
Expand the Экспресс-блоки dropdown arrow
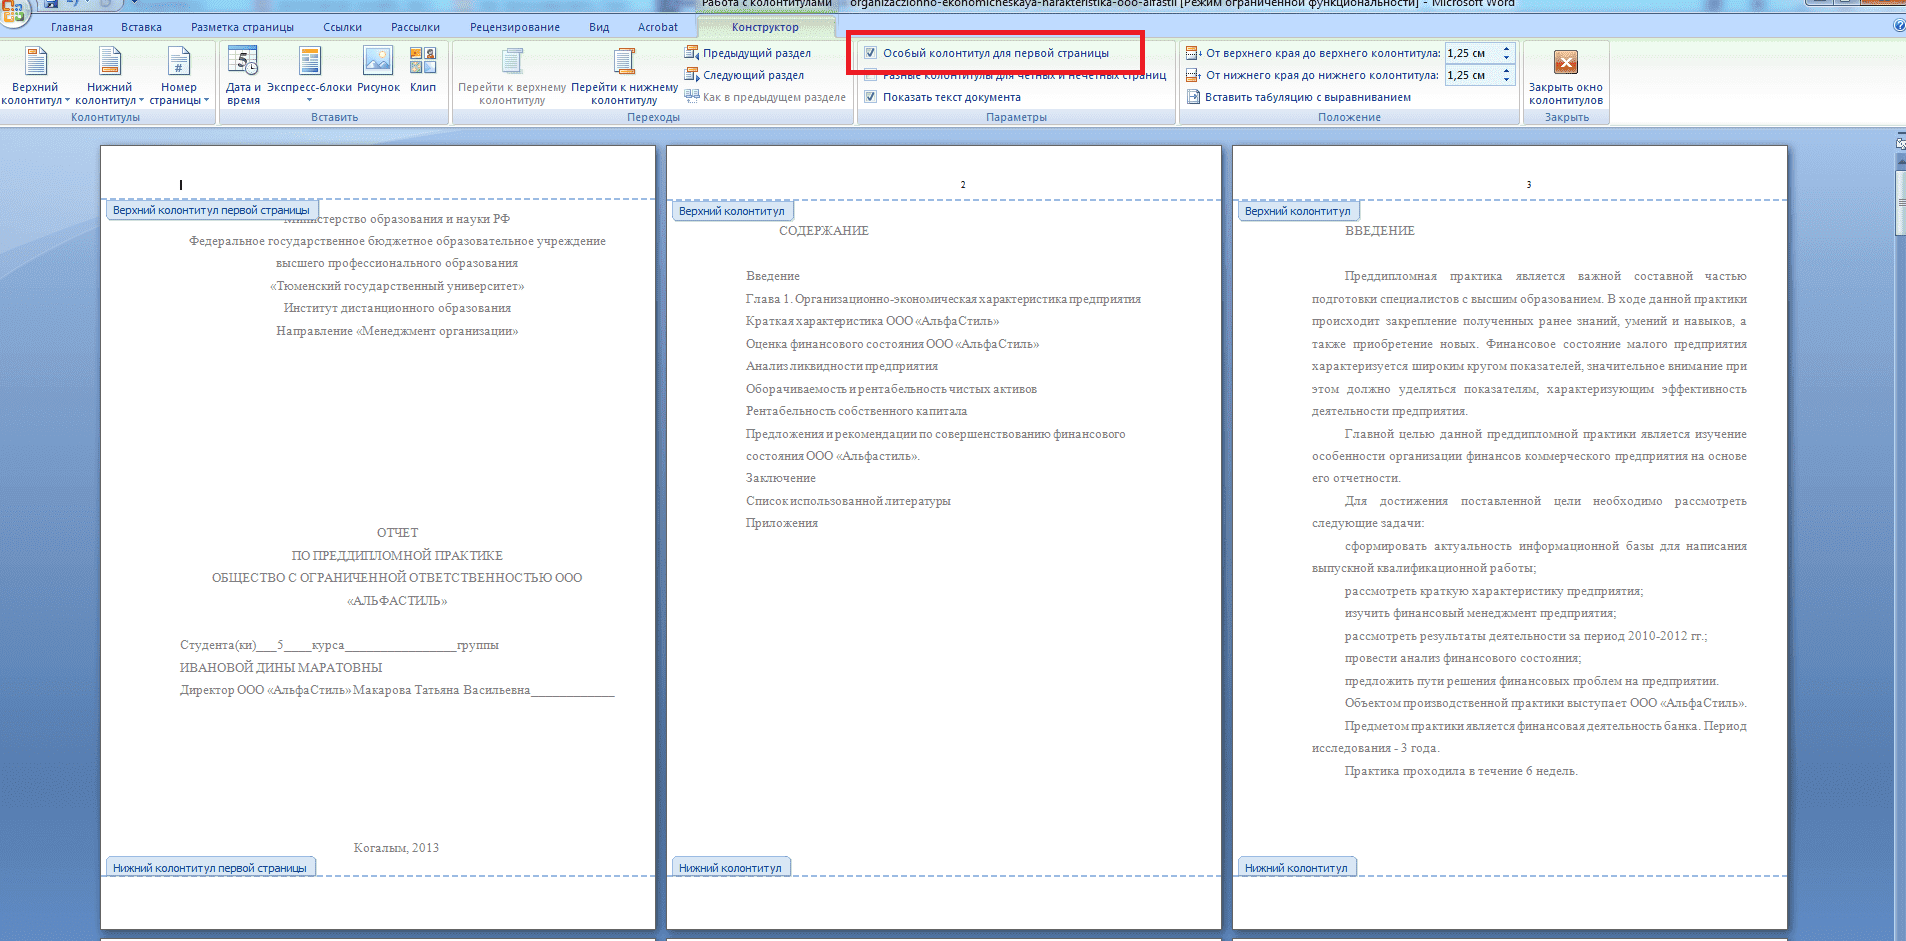tap(309, 101)
